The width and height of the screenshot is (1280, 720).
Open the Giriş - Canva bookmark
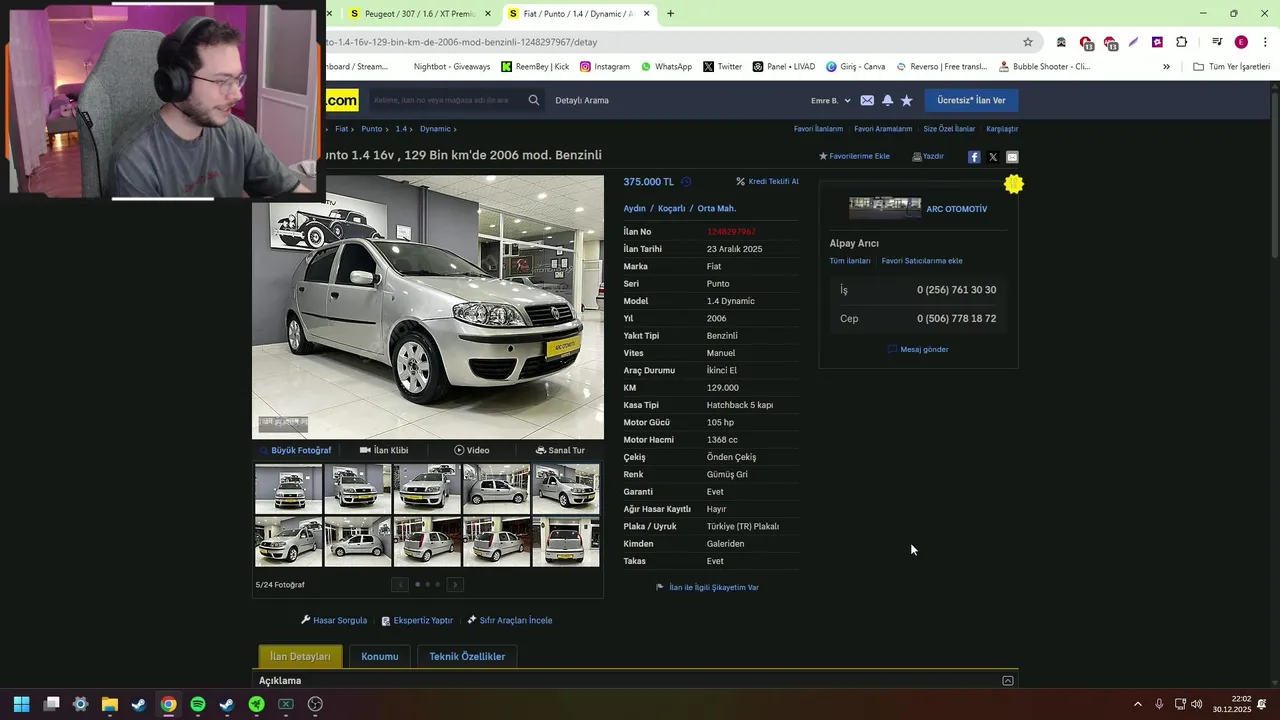tap(855, 67)
